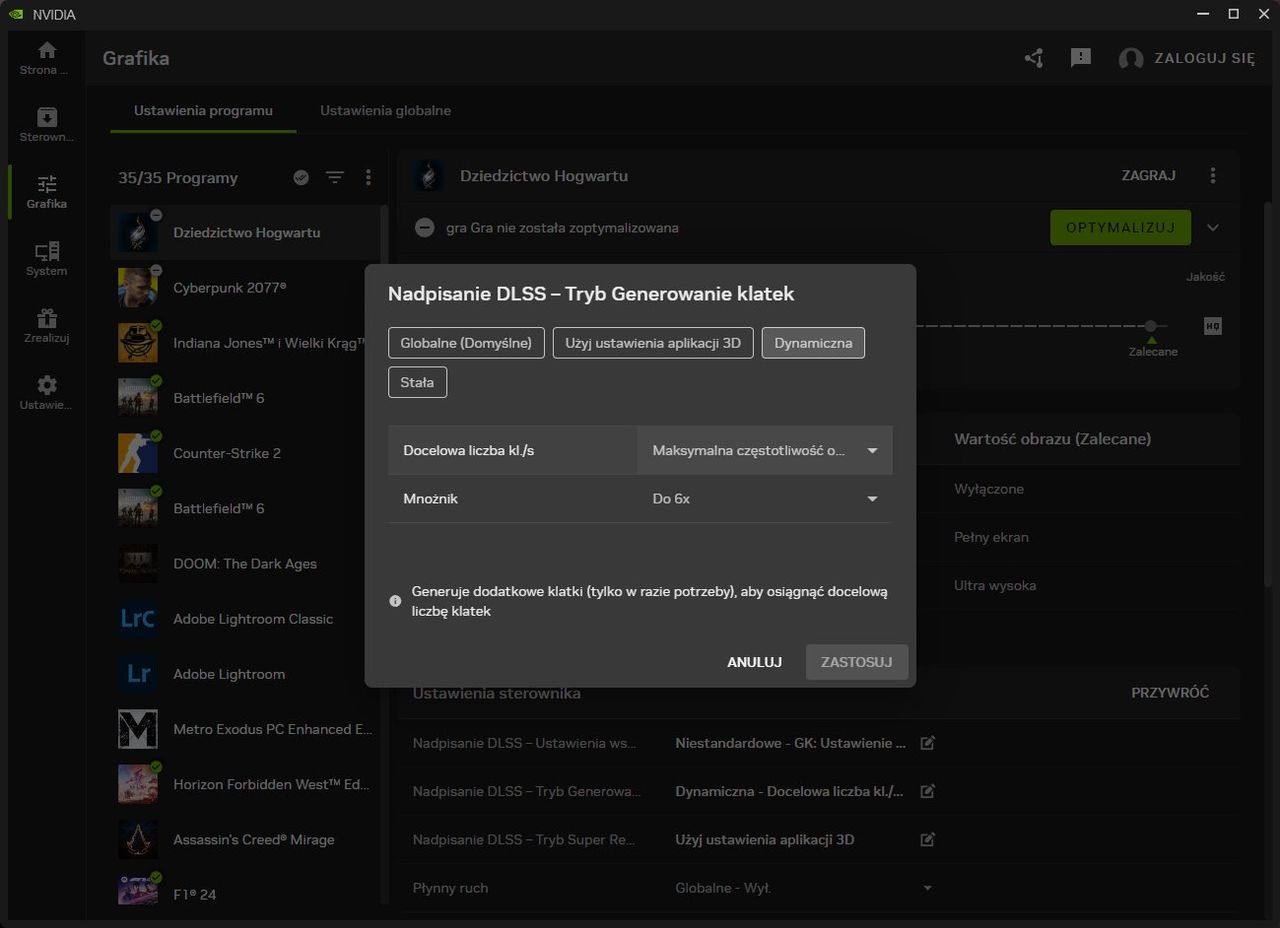Image resolution: width=1280 pixels, height=928 pixels.
Task: Edit Nadpisanie DLSS Tryb Super Rozdzielczości setting
Action: (927, 839)
